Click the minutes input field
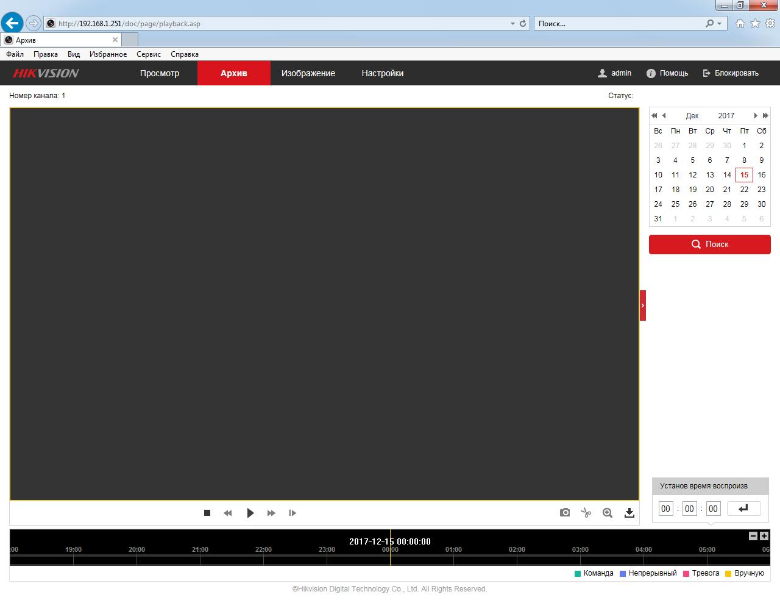Screen dimensions: 780x600 (x=689, y=508)
